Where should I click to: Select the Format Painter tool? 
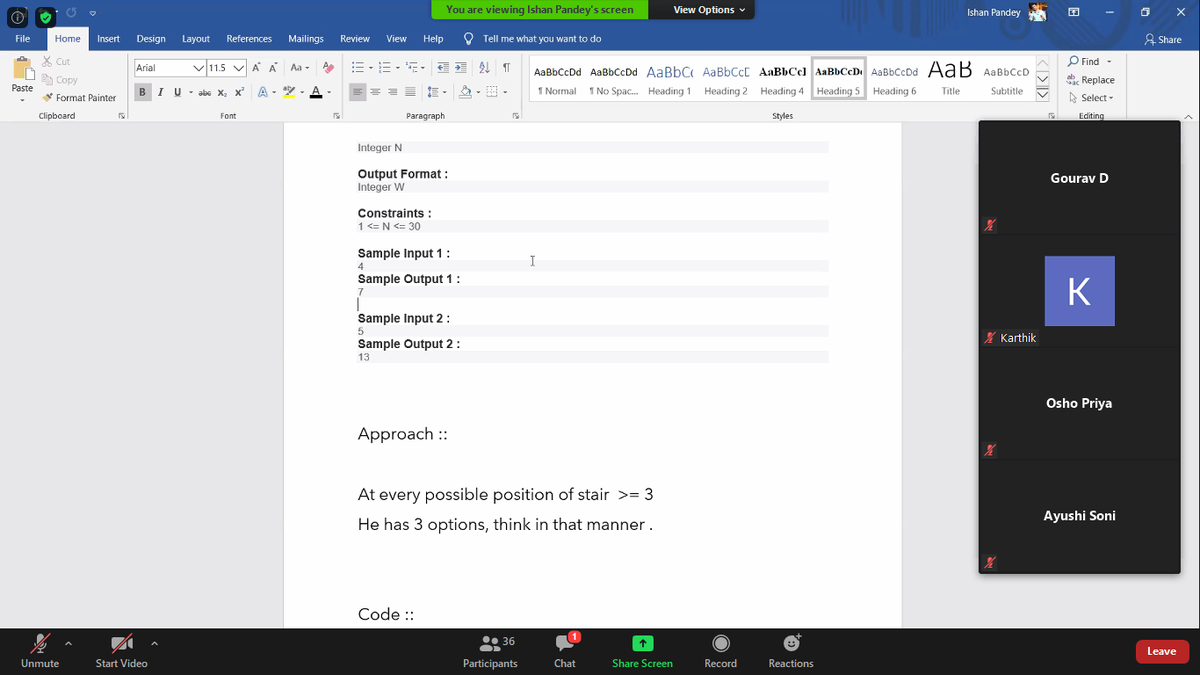click(x=79, y=97)
